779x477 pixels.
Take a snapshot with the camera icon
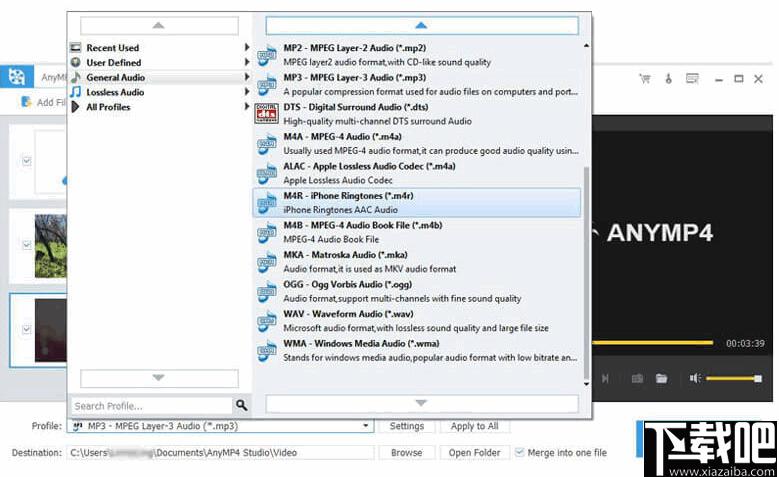(x=637, y=379)
